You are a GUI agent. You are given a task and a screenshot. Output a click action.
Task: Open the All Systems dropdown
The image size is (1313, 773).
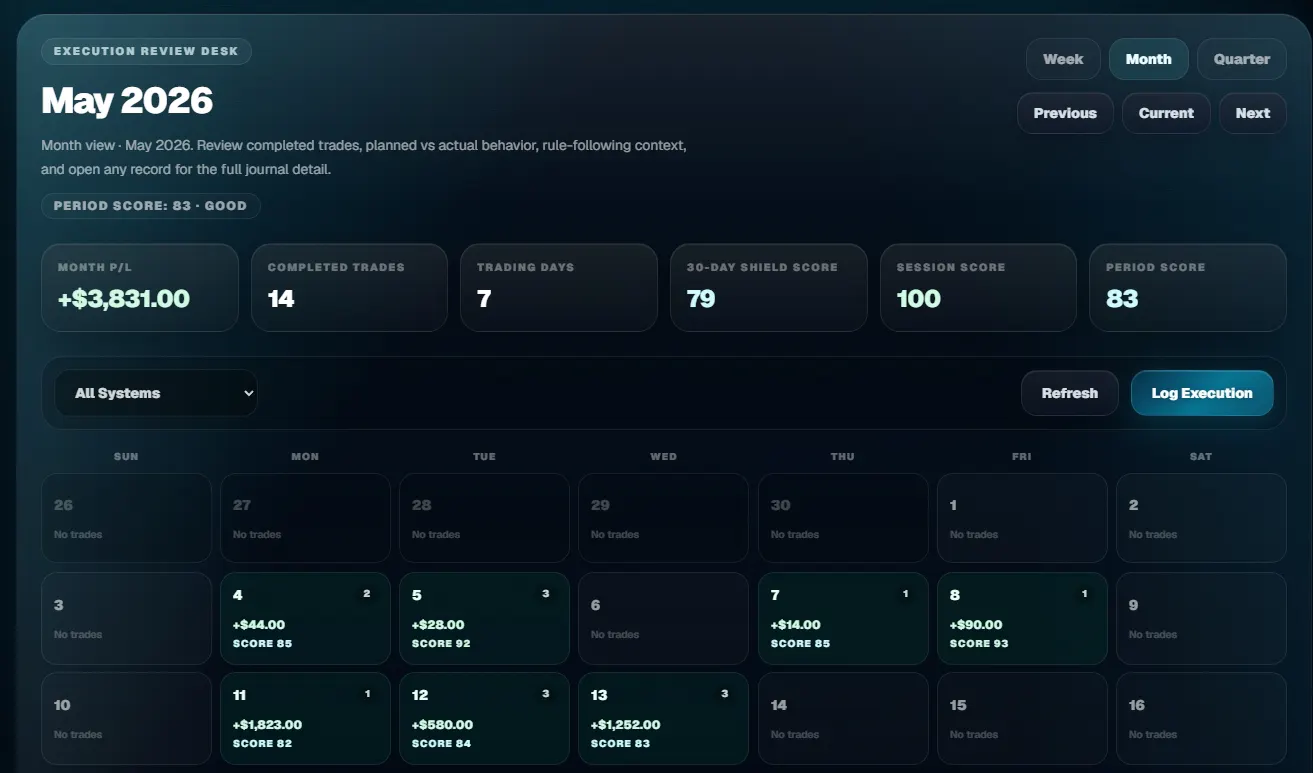click(155, 393)
